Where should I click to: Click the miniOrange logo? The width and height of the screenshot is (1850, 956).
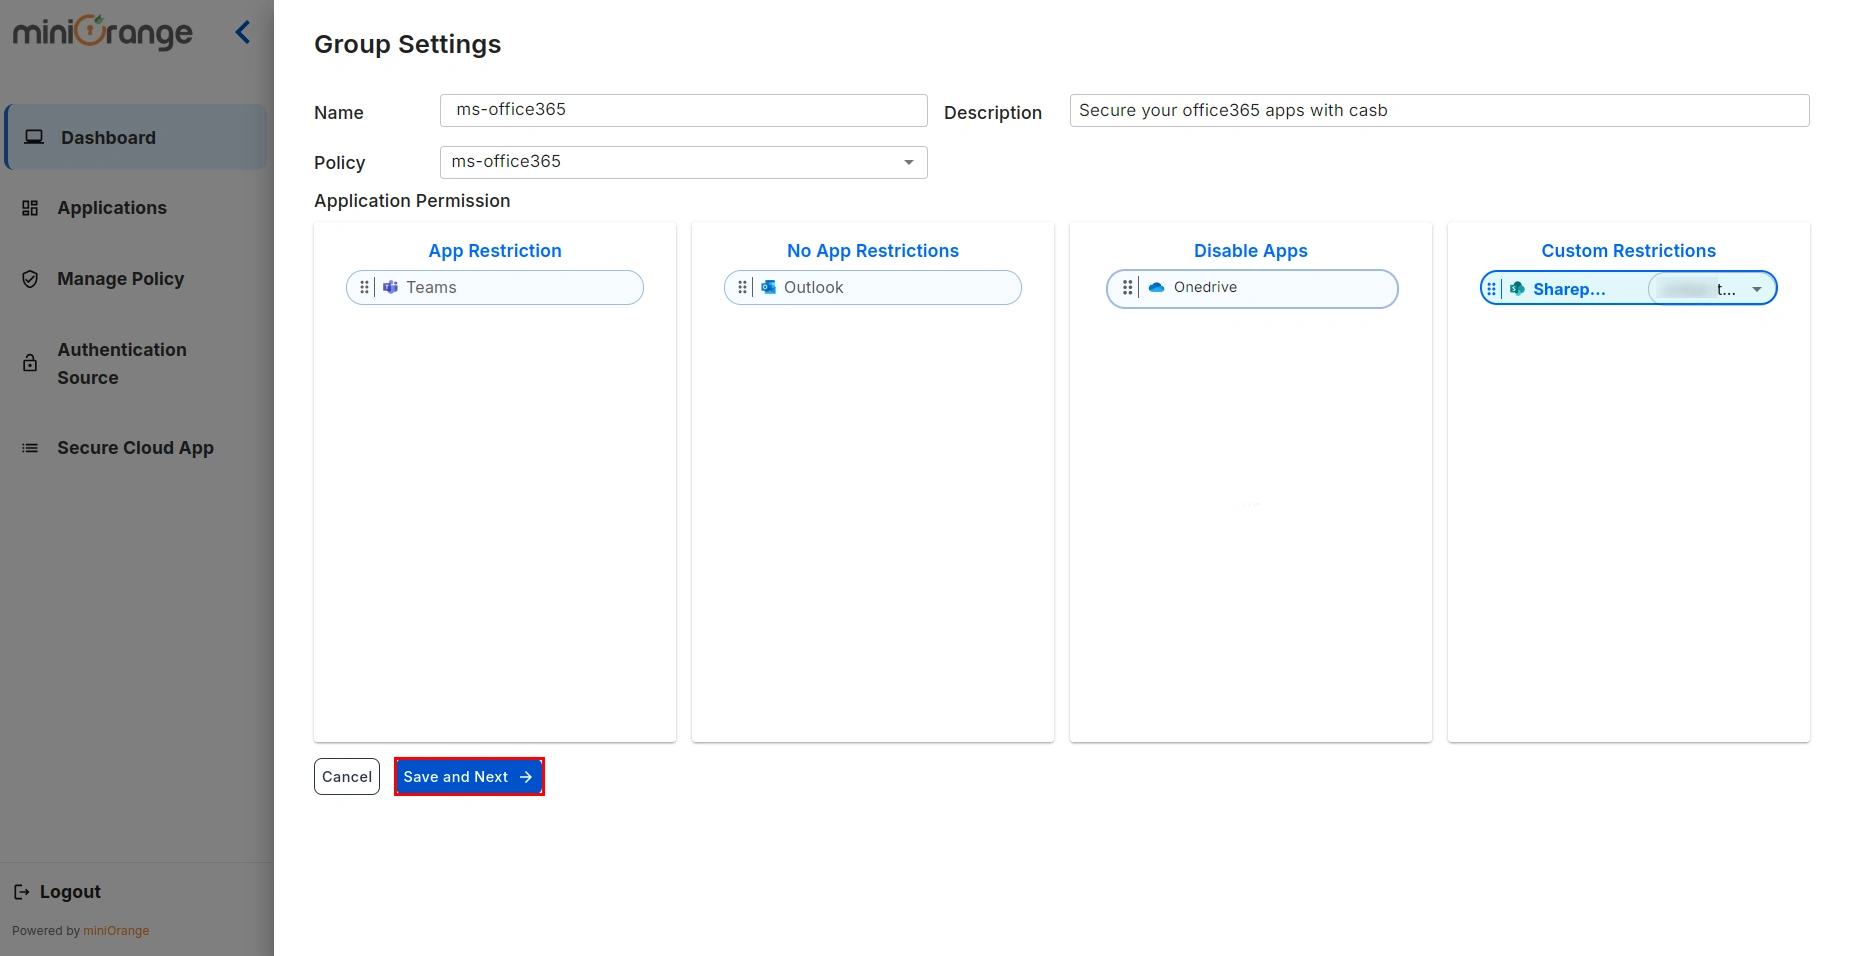102,32
